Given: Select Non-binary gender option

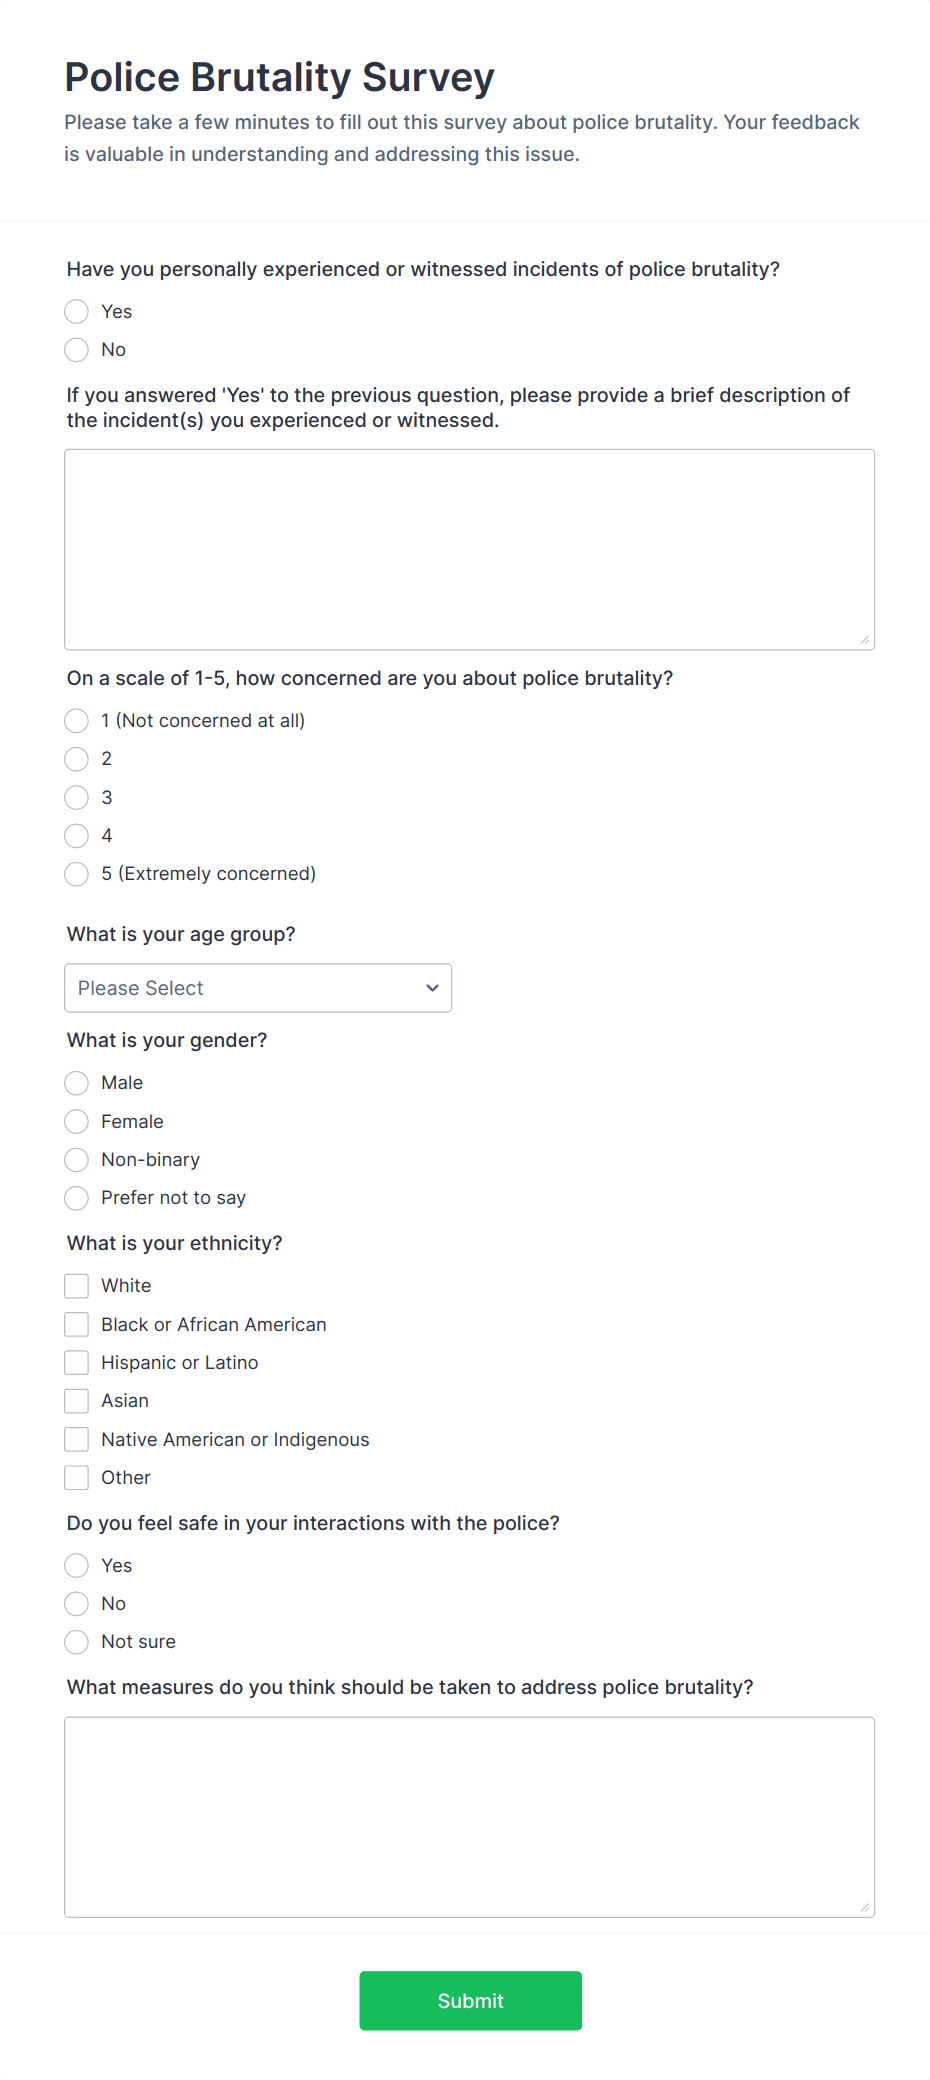Looking at the screenshot, I should click(x=77, y=1160).
